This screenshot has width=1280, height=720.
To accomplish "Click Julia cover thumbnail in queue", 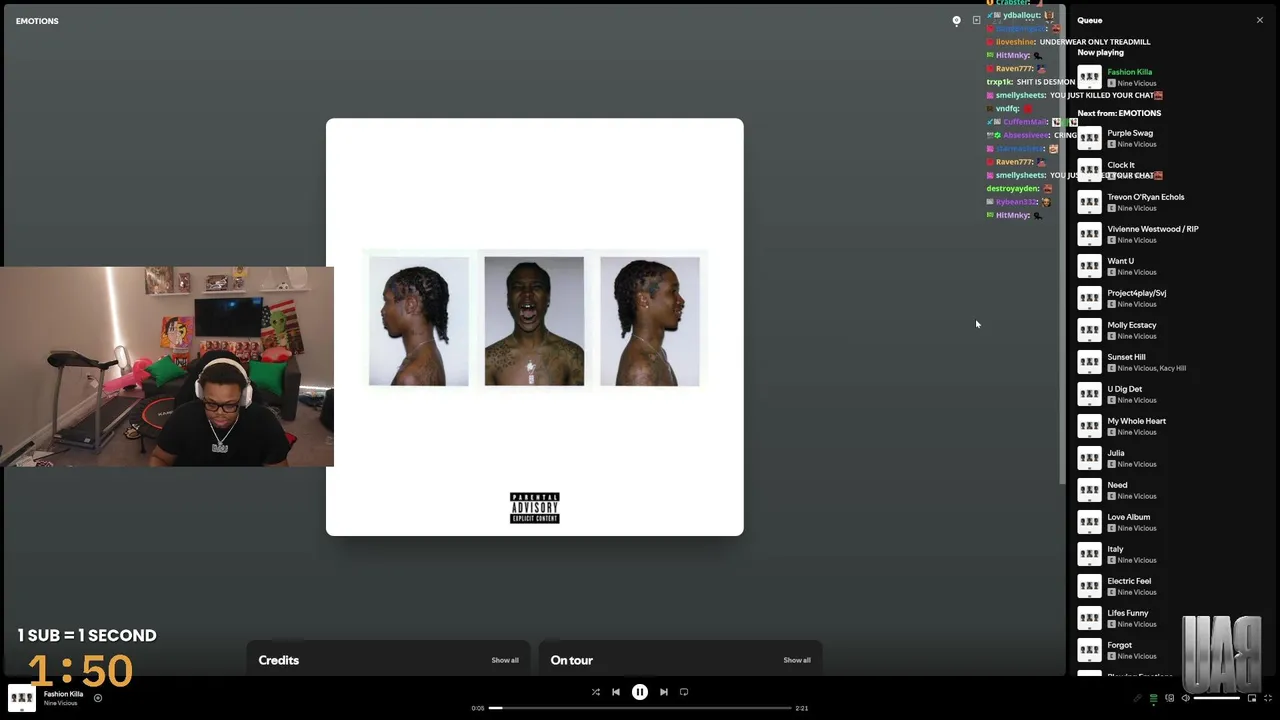I will click(x=1089, y=458).
